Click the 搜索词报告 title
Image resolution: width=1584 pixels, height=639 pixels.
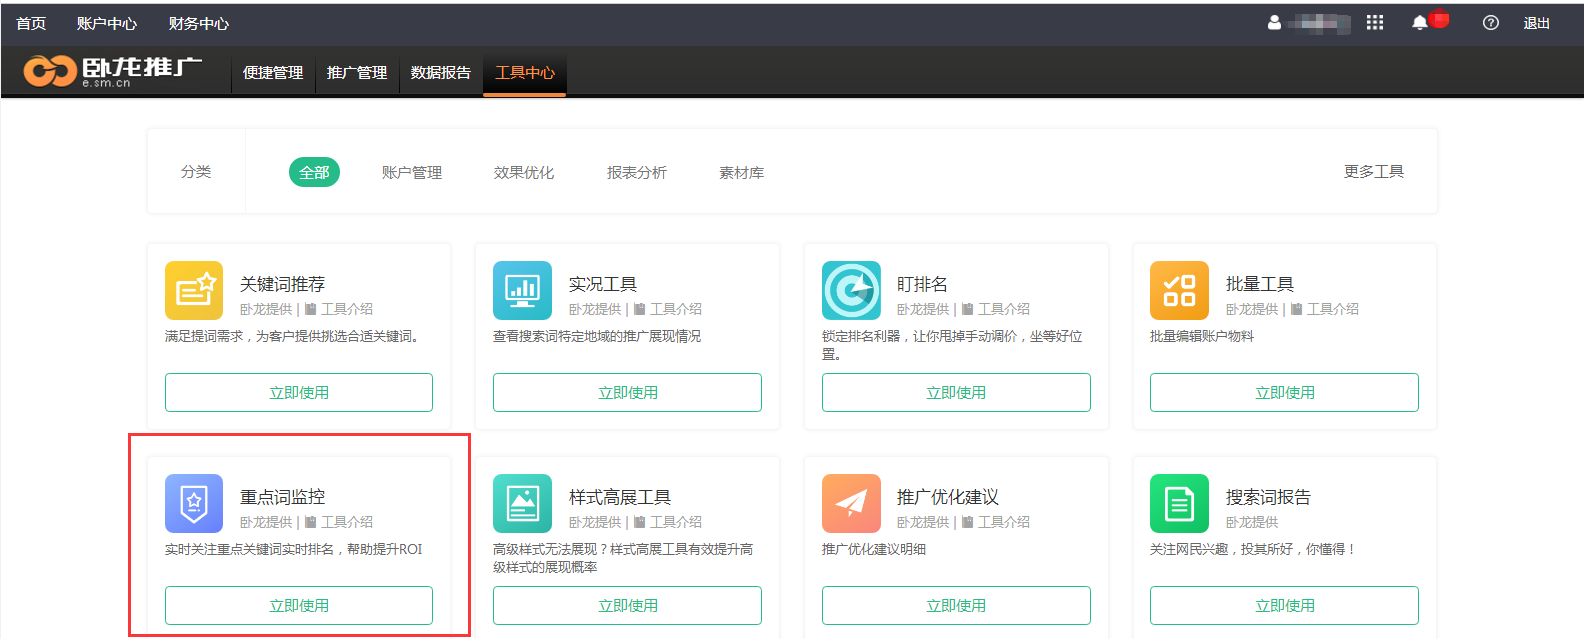pyautogui.click(x=1268, y=497)
